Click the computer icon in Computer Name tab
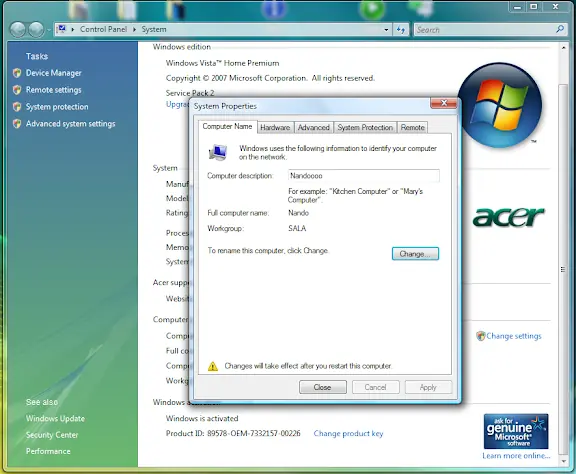Screen dimensions: 576x474 point(218,152)
